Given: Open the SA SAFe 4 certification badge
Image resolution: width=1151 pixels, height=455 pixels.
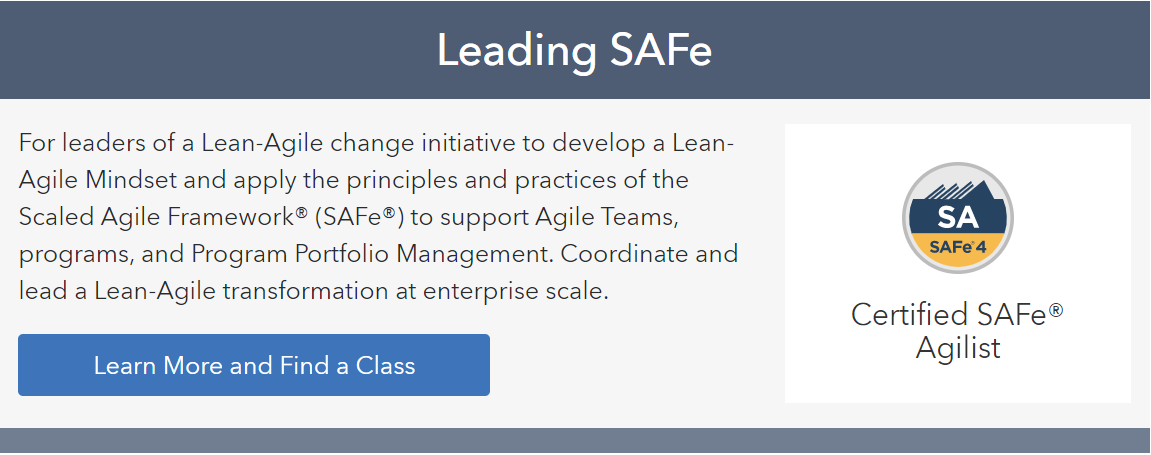Looking at the screenshot, I should tap(957, 219).
